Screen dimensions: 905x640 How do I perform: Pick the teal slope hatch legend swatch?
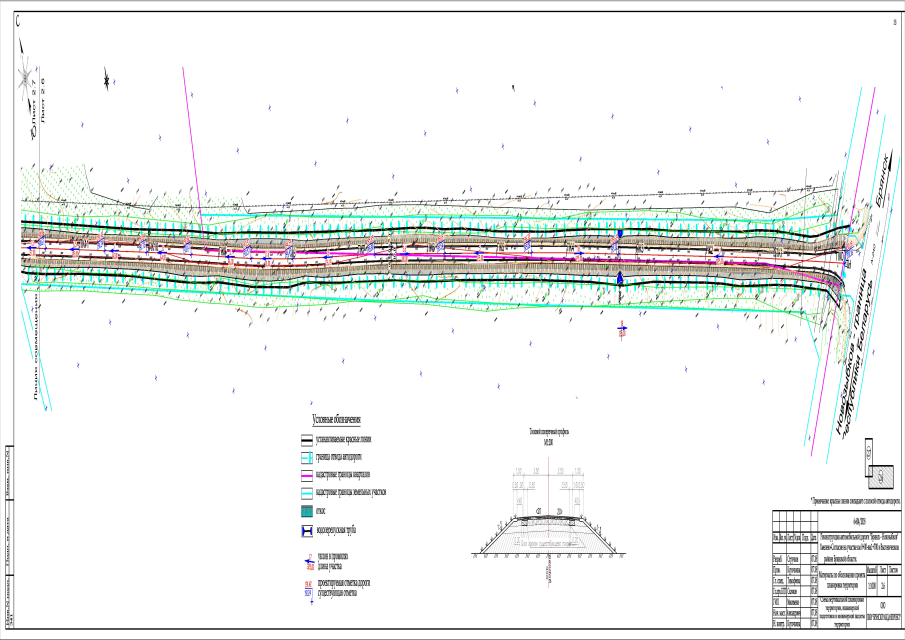[x=308, y=511]
